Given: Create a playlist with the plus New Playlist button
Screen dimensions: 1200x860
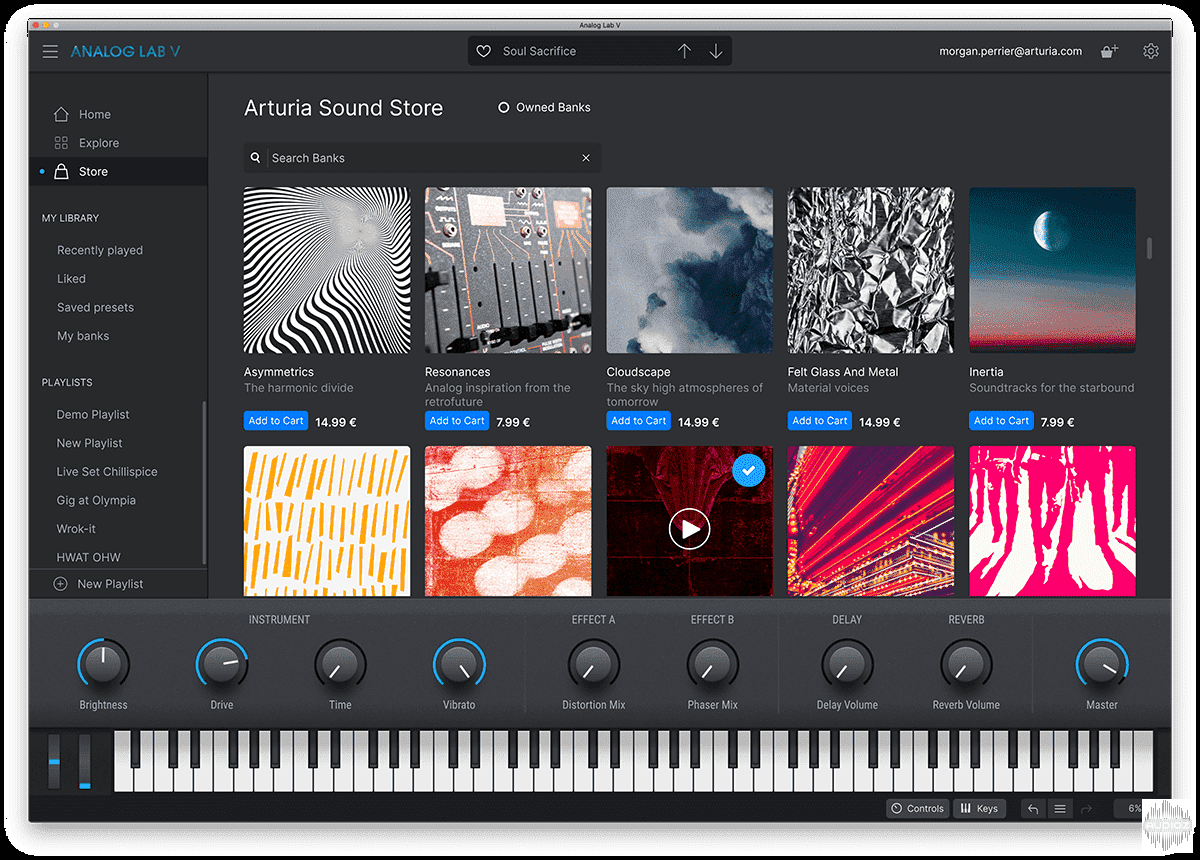Looking at the screenshot, I should click(x=98, y=584).
